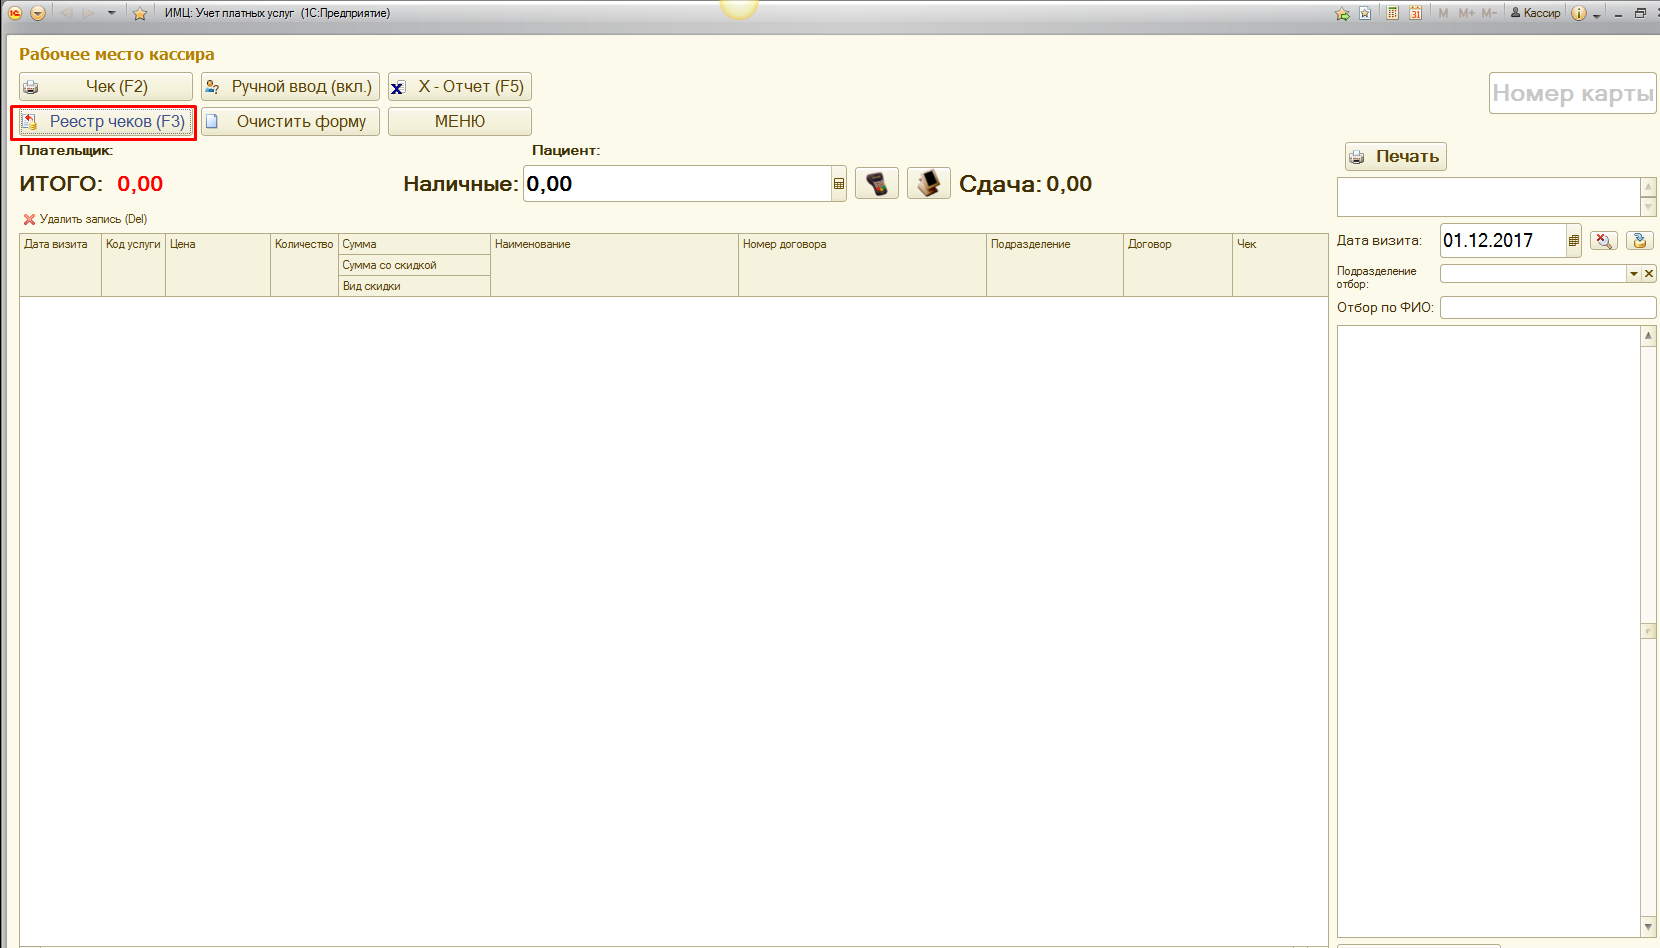This screenshot has width=1660, height=948.
Task: Click the Кассир user item
Action: click(1535, 13)
